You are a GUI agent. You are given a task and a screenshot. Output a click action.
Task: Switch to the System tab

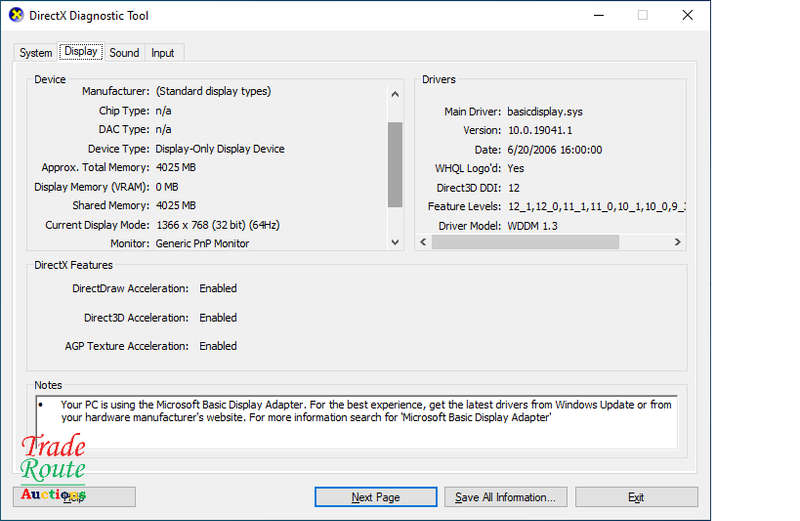click(x=35, y=53)
